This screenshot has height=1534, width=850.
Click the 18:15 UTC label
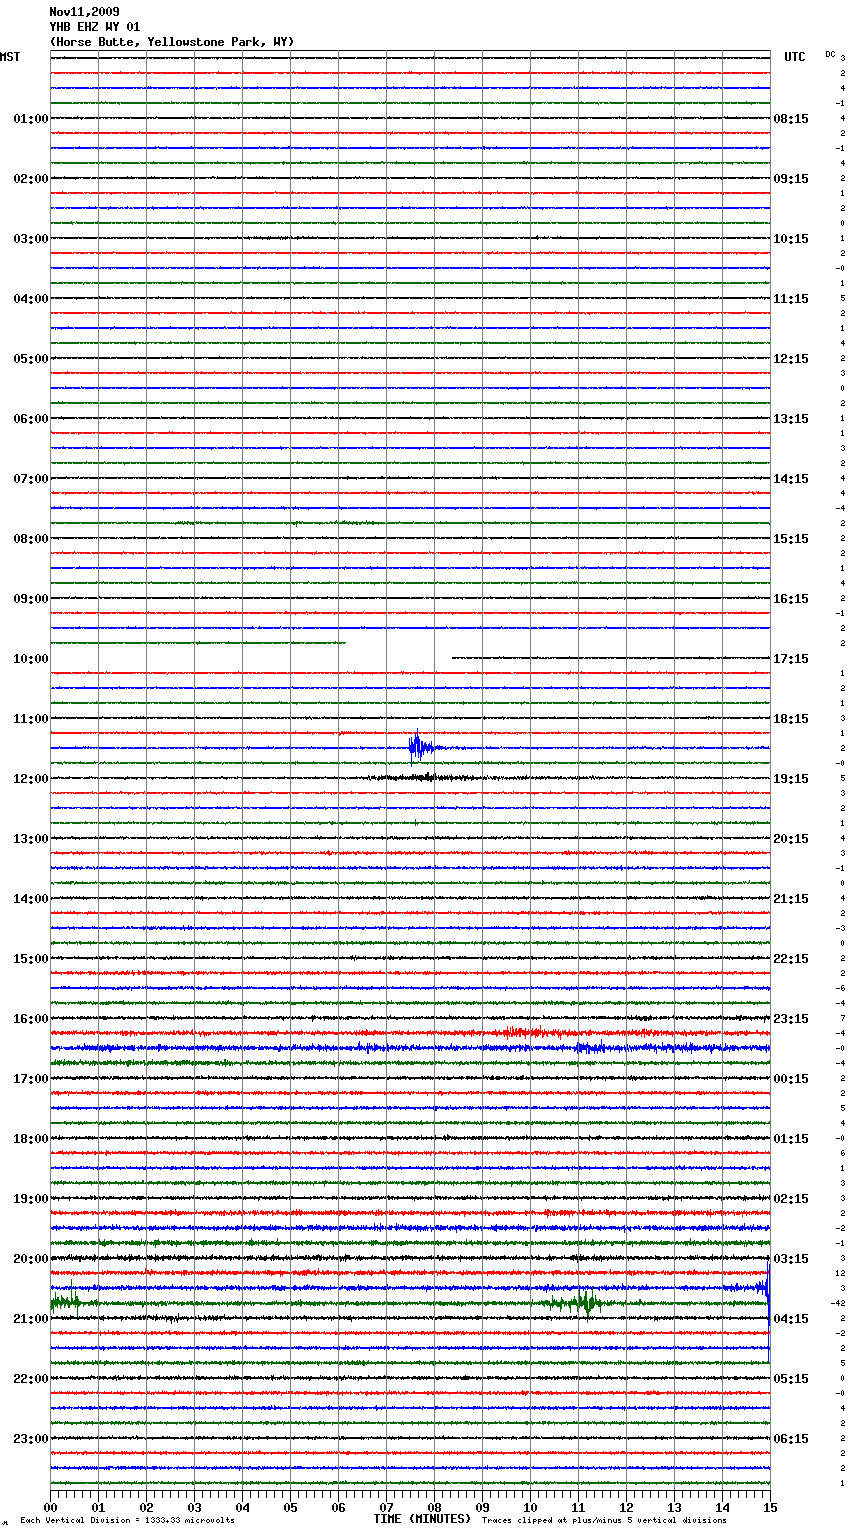point(791,719)
